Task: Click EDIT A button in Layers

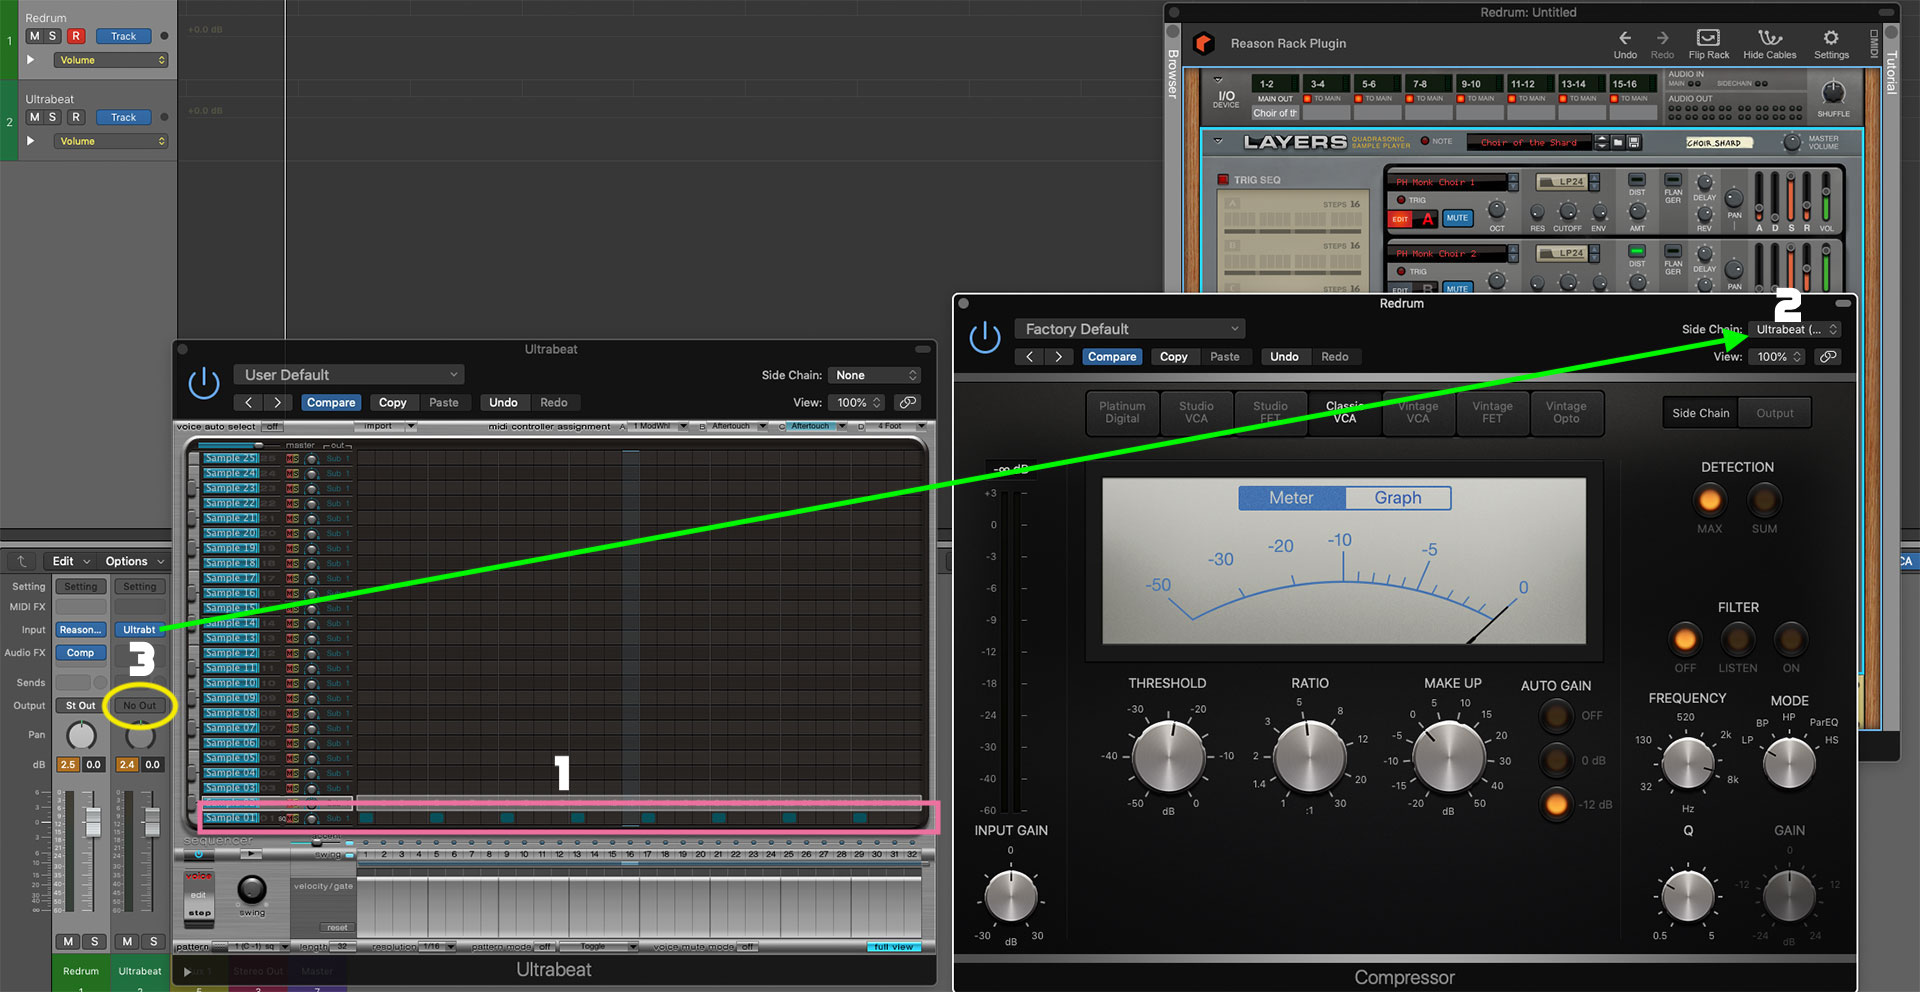Action: pos(1414,219)
